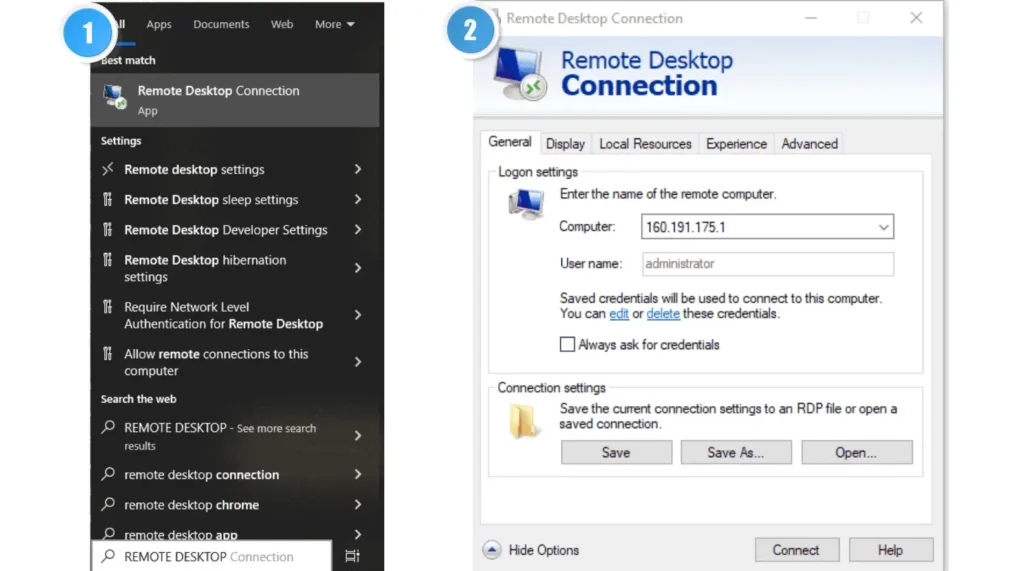Click the Allow remote connections settings icon

(x=108, y=353)
